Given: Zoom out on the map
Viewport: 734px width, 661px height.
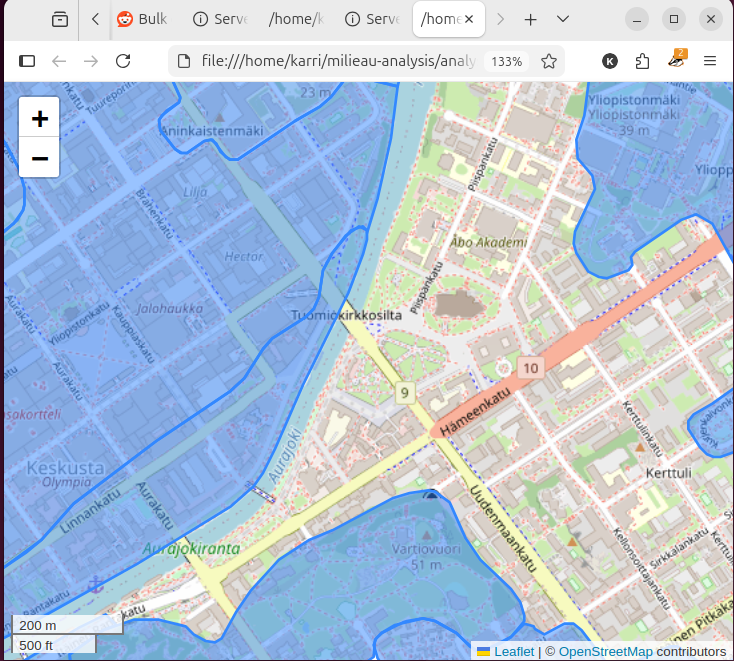Looking at the screenshot, I should pos(40,158).
